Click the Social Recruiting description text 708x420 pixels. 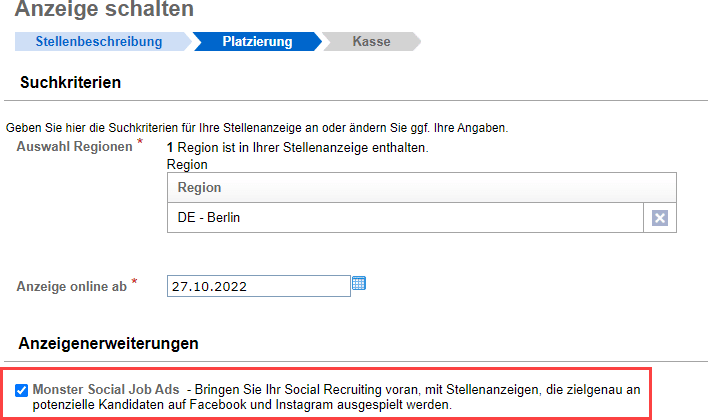(336, 397)
